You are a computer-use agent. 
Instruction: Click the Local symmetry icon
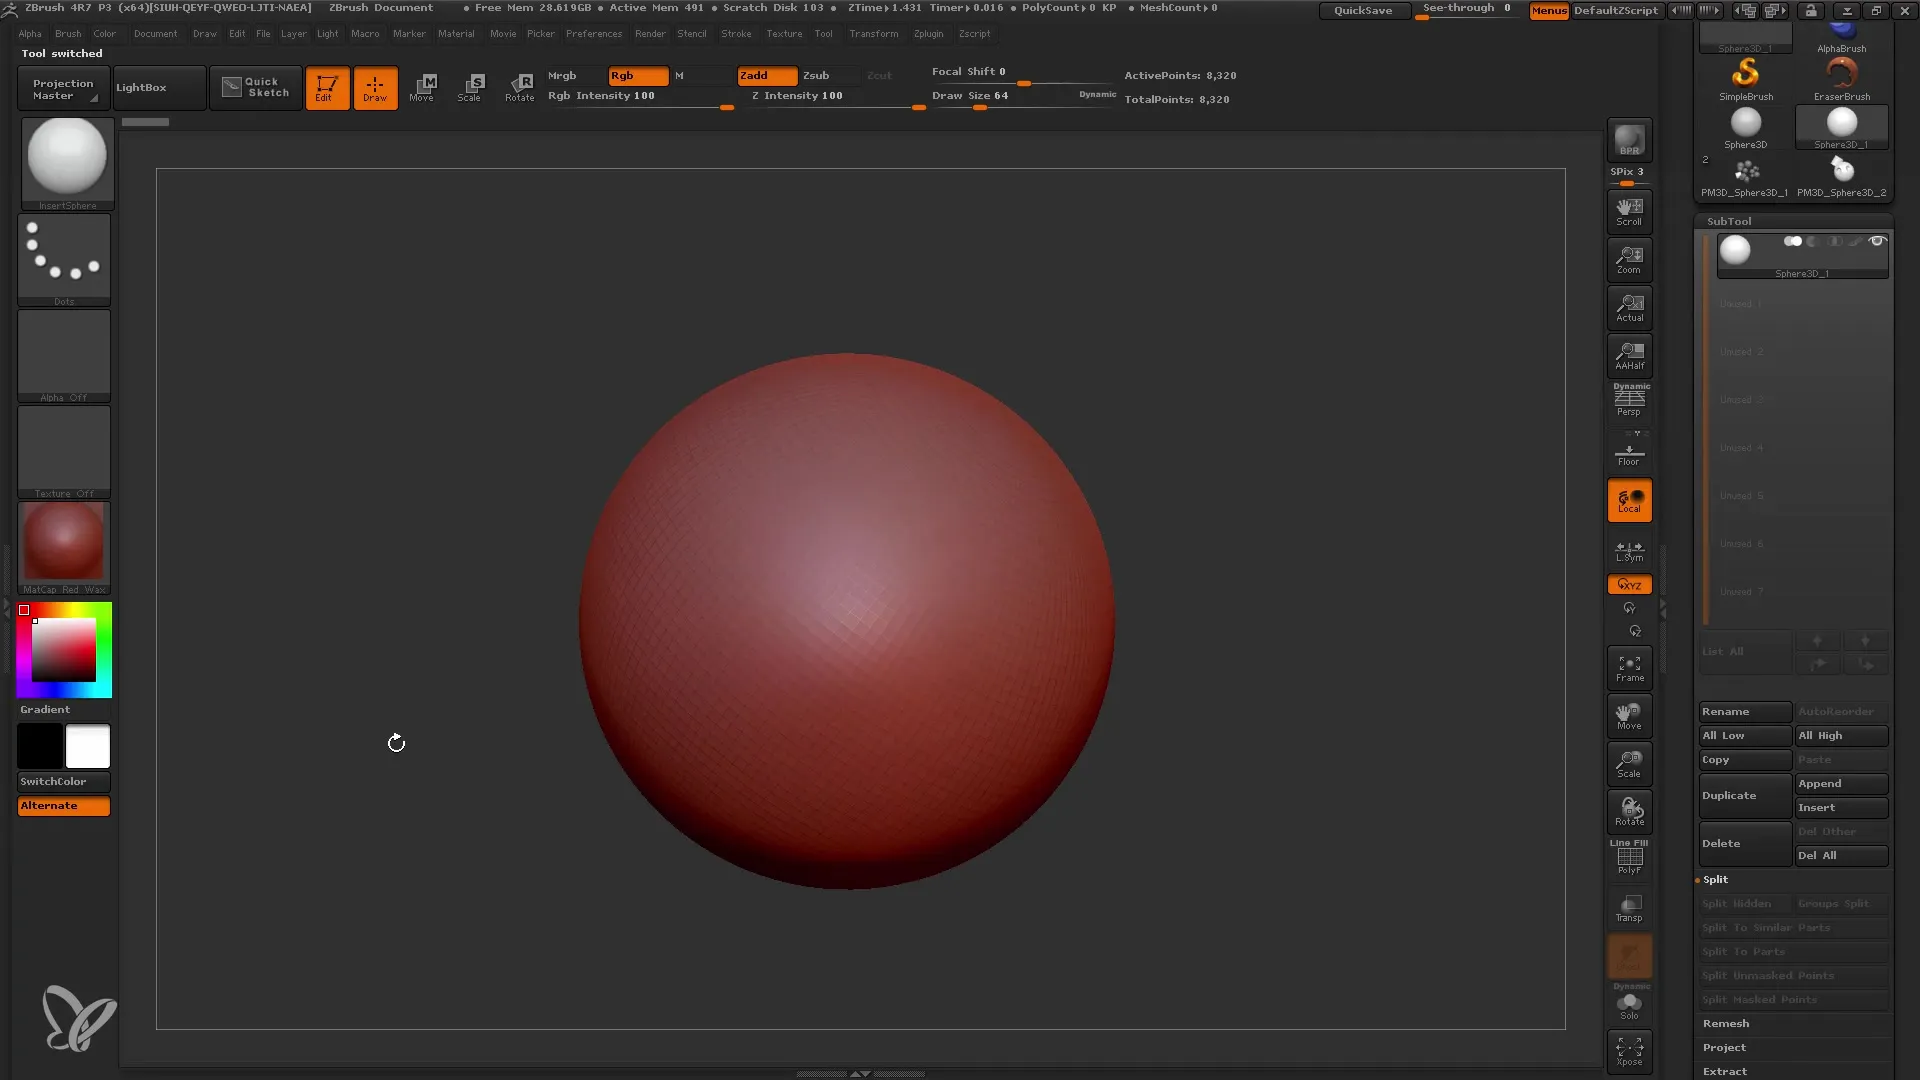pyautogui.click(x=1629, y=549)
